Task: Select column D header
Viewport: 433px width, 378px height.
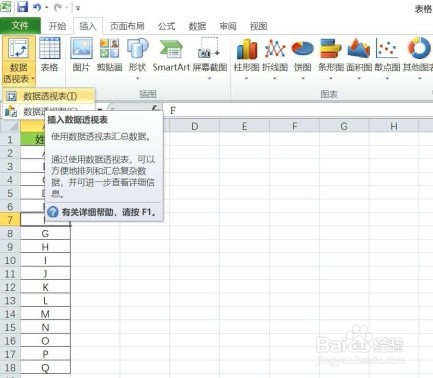Action: 194,126
